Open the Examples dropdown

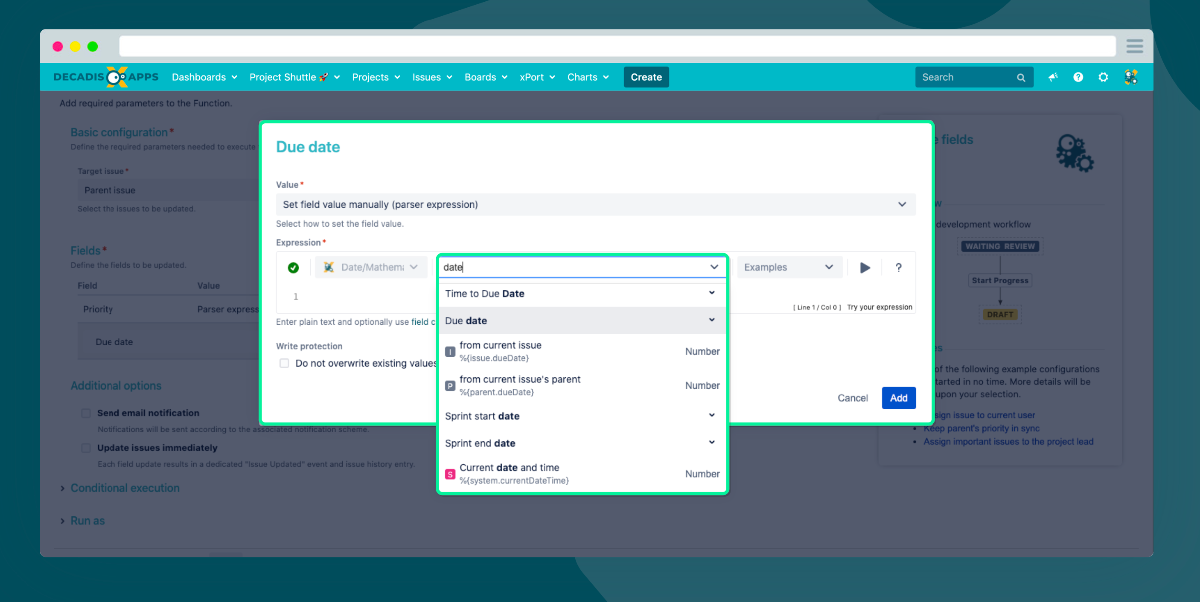coord(789,267)
